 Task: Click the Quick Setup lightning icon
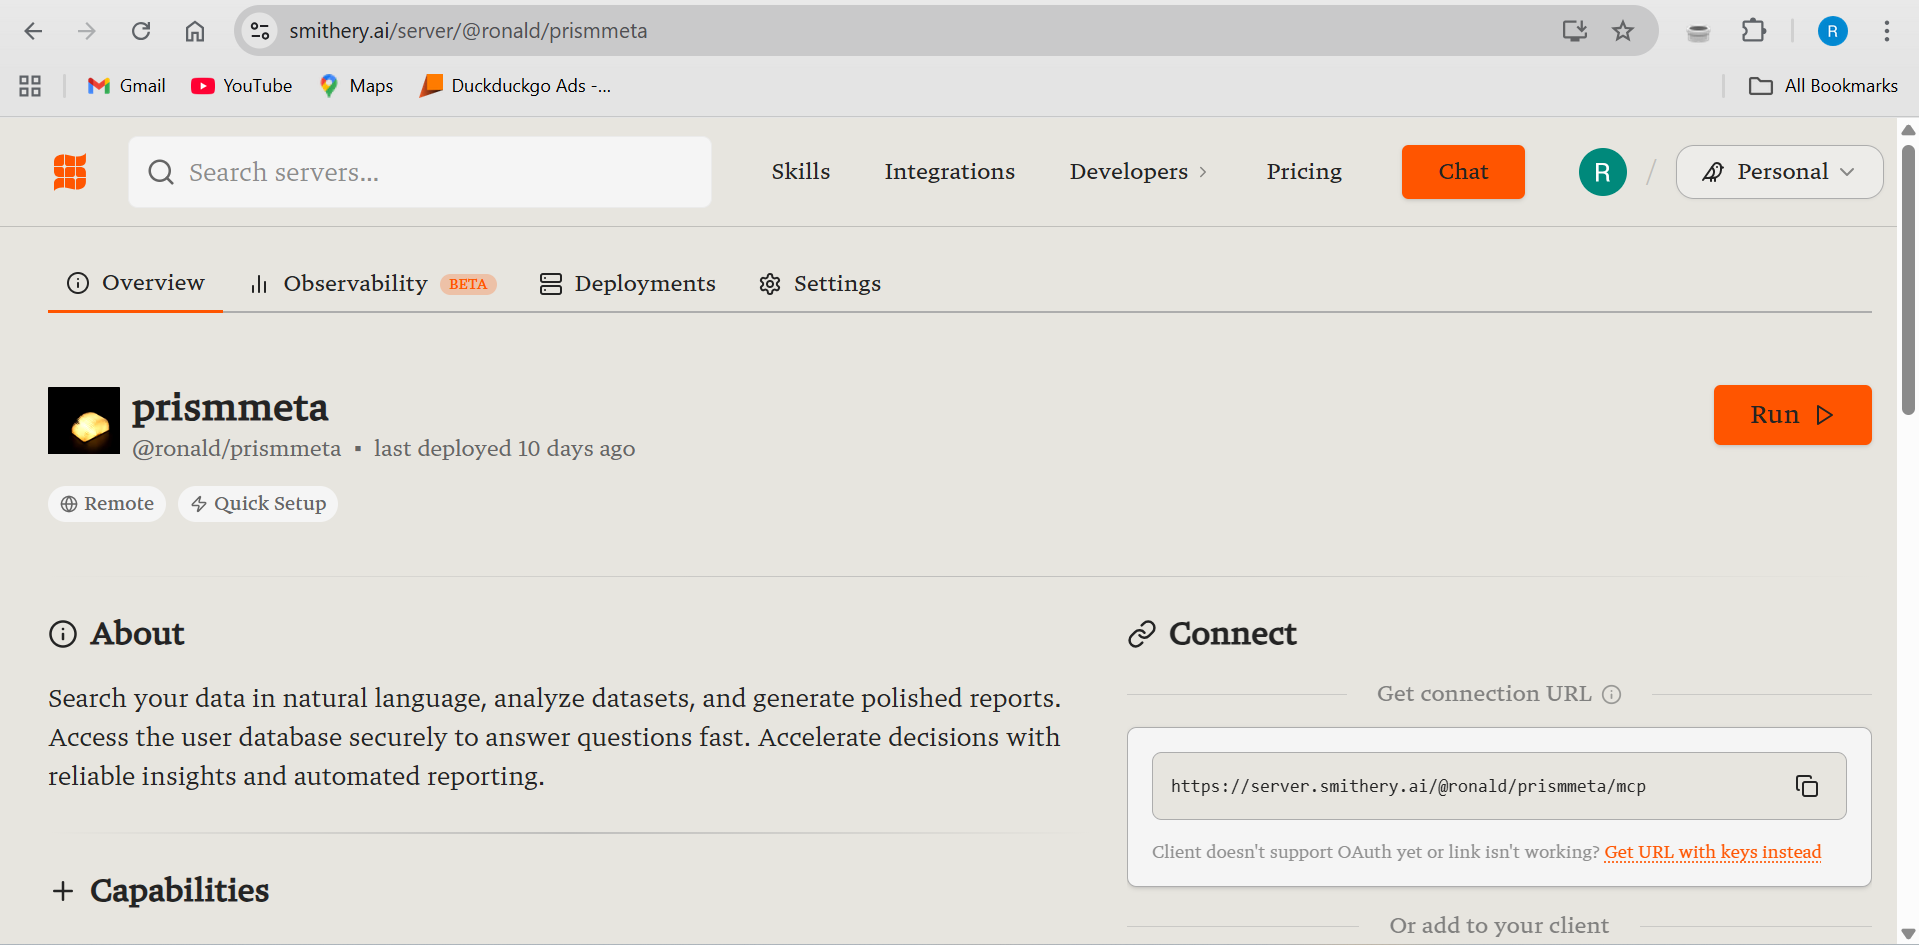[198, 503]
